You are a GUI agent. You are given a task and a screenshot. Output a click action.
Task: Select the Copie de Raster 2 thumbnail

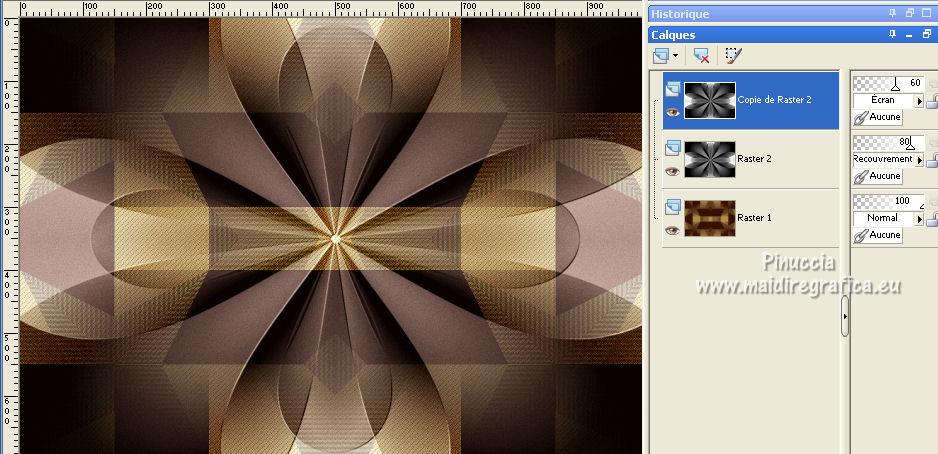(710, 100)
